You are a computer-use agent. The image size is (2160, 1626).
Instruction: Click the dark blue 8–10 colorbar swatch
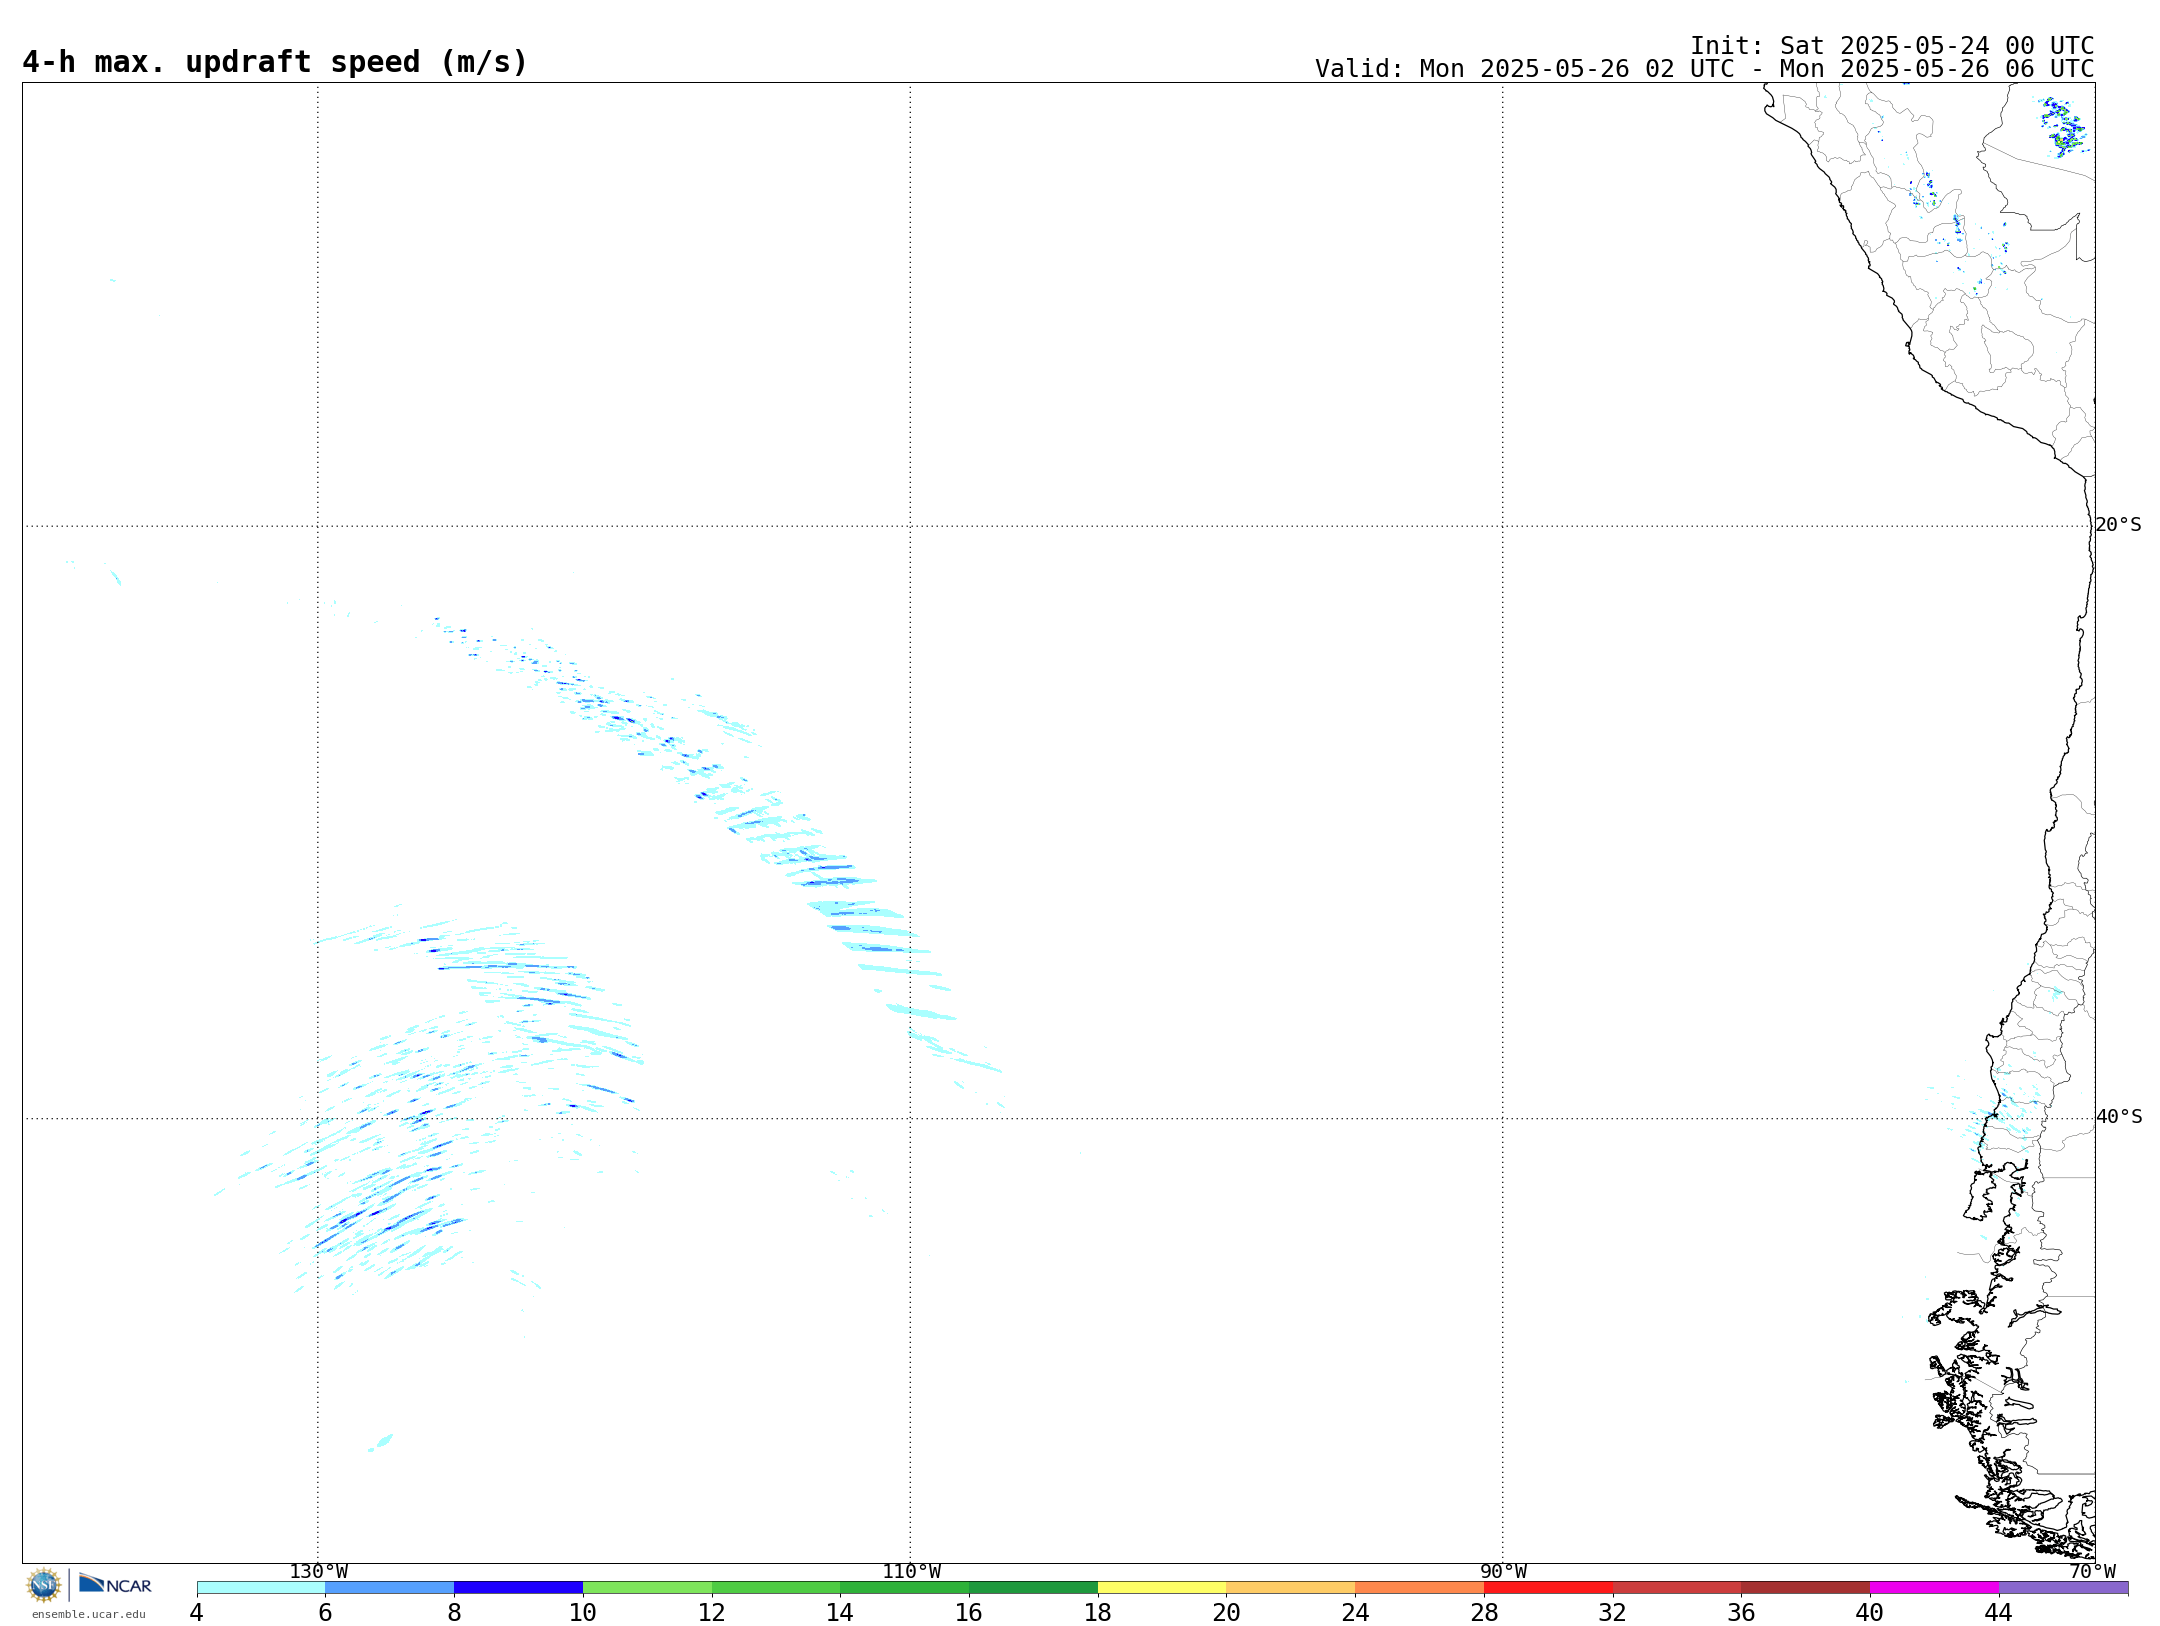[519, 1588]
